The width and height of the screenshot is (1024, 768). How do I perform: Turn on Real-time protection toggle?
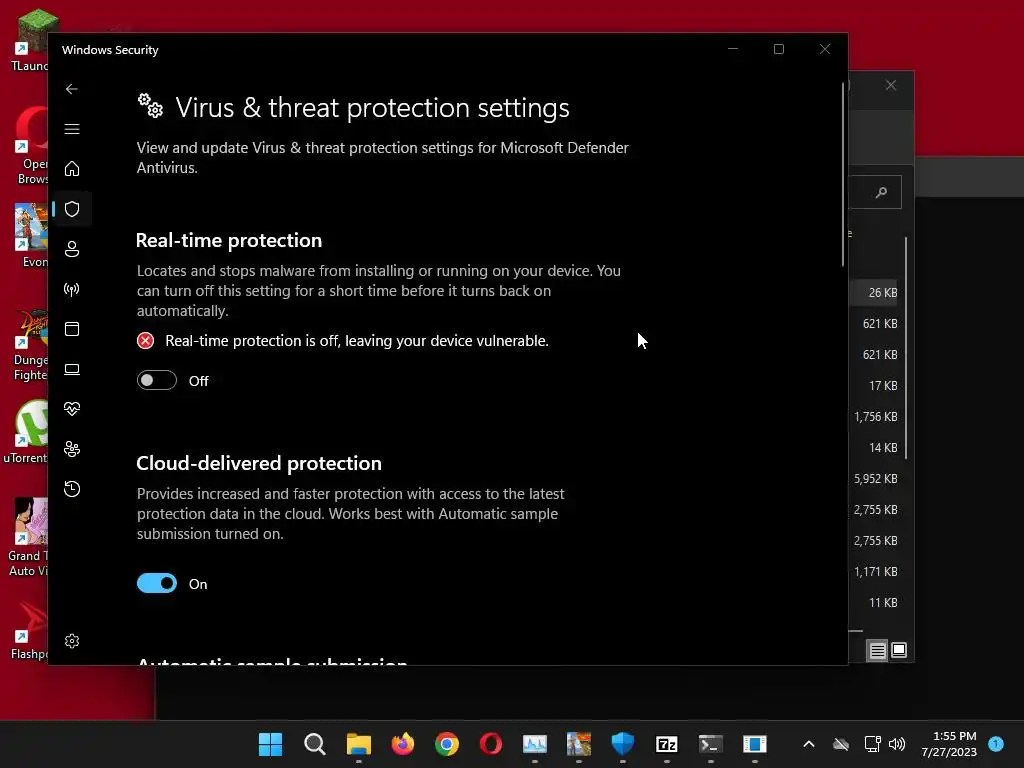157,380
